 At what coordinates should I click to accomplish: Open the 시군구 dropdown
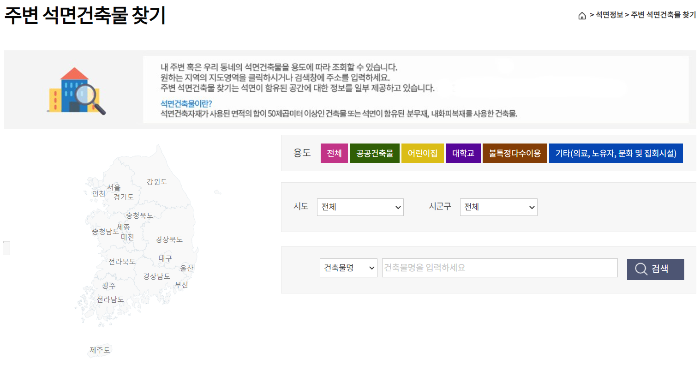[499, 207]
